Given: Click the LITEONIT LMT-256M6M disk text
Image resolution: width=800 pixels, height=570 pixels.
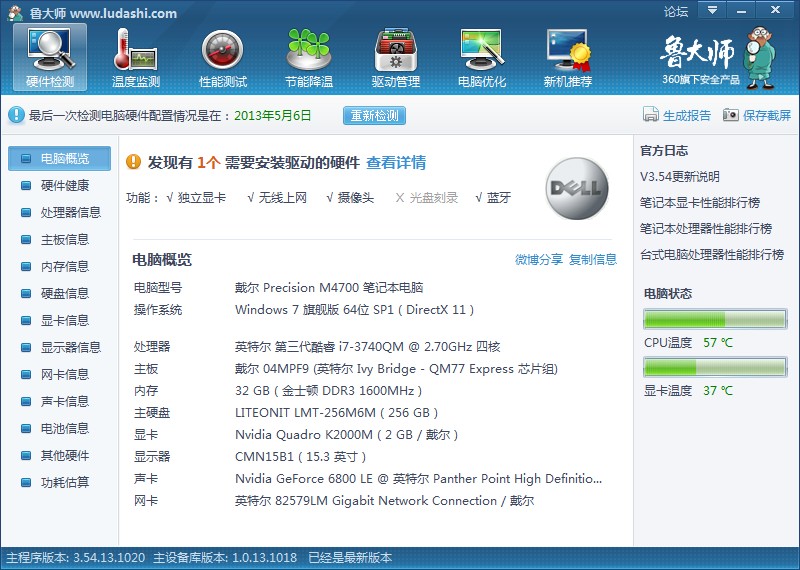Looking at the screenshot, I should [x=336, y=413].
